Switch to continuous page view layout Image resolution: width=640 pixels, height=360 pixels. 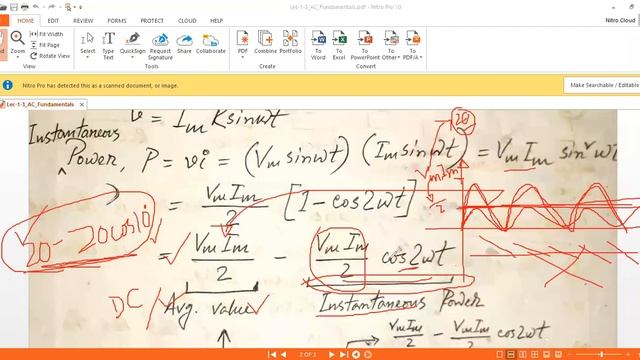coord(511,354)
